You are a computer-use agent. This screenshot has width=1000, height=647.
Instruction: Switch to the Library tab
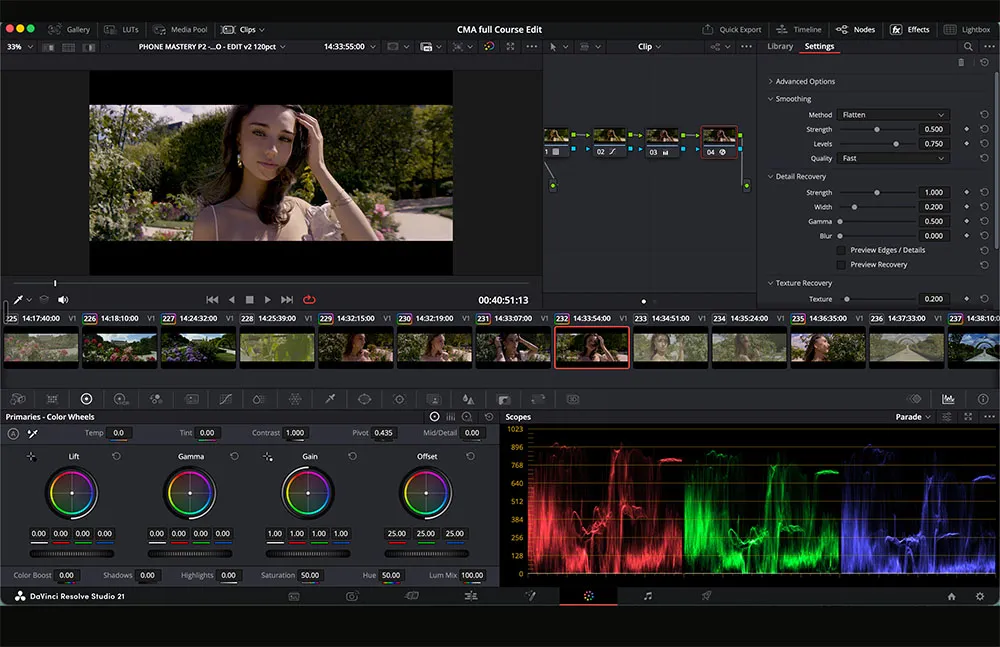tap(780, 47)
